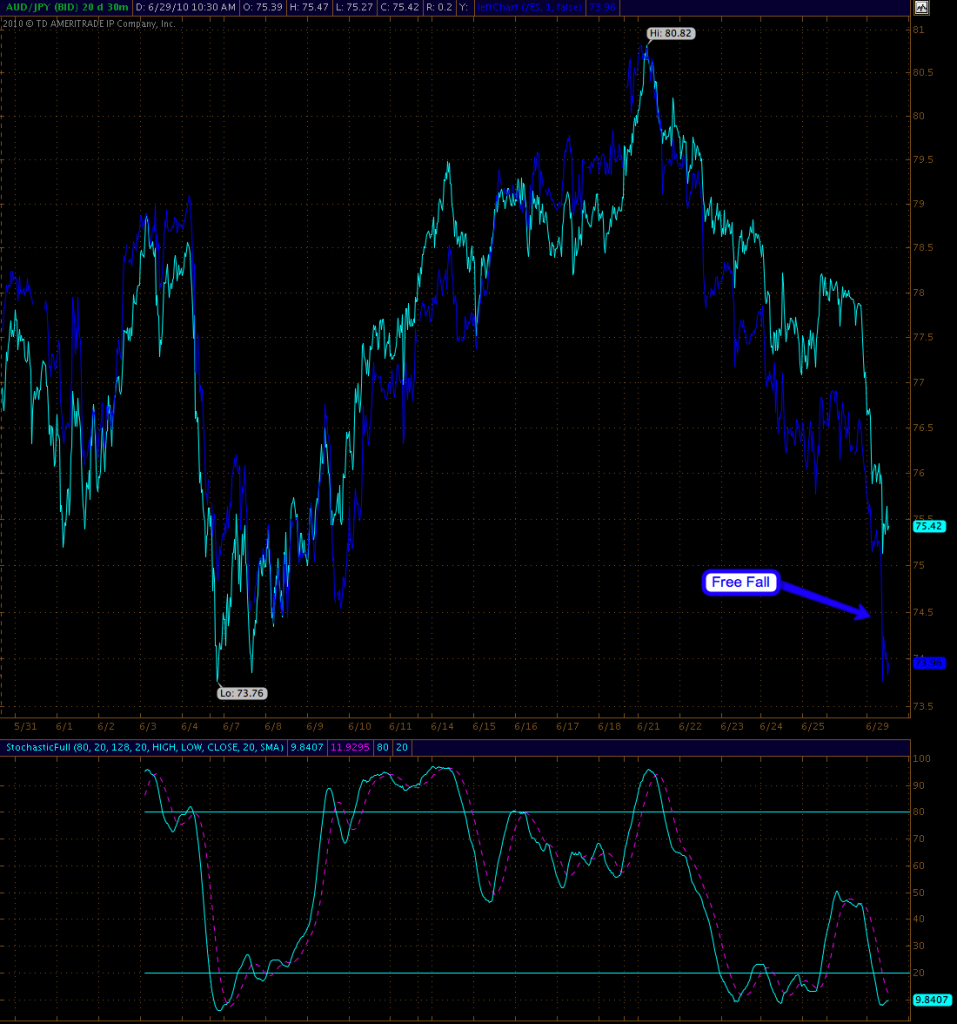This screenshot has height=1024, width=957.
Task: Click the 6/29 date on time axis
Action: coord(877,726)
